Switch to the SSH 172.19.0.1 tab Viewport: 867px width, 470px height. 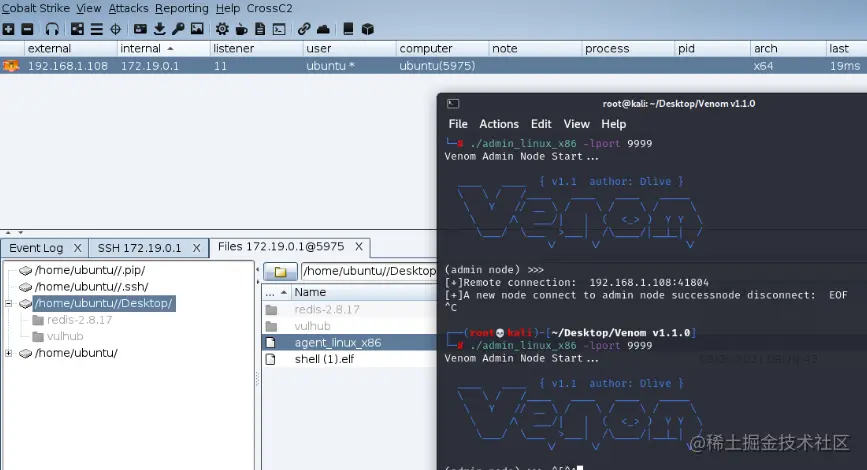139,248
